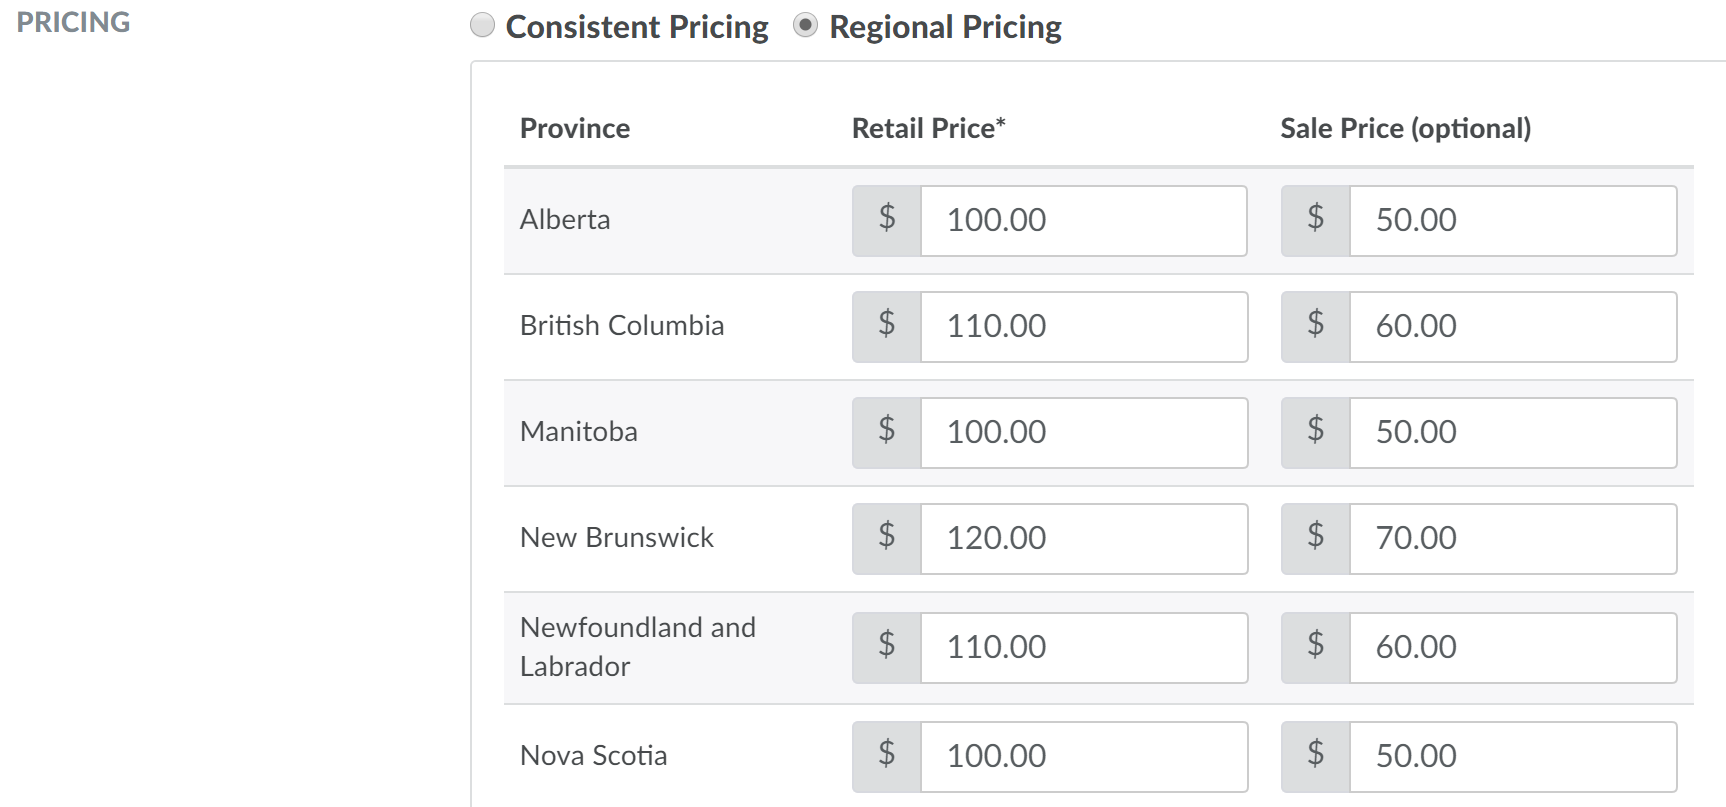Click Newfoundland and Labrador retail price field

[1083, 647]
